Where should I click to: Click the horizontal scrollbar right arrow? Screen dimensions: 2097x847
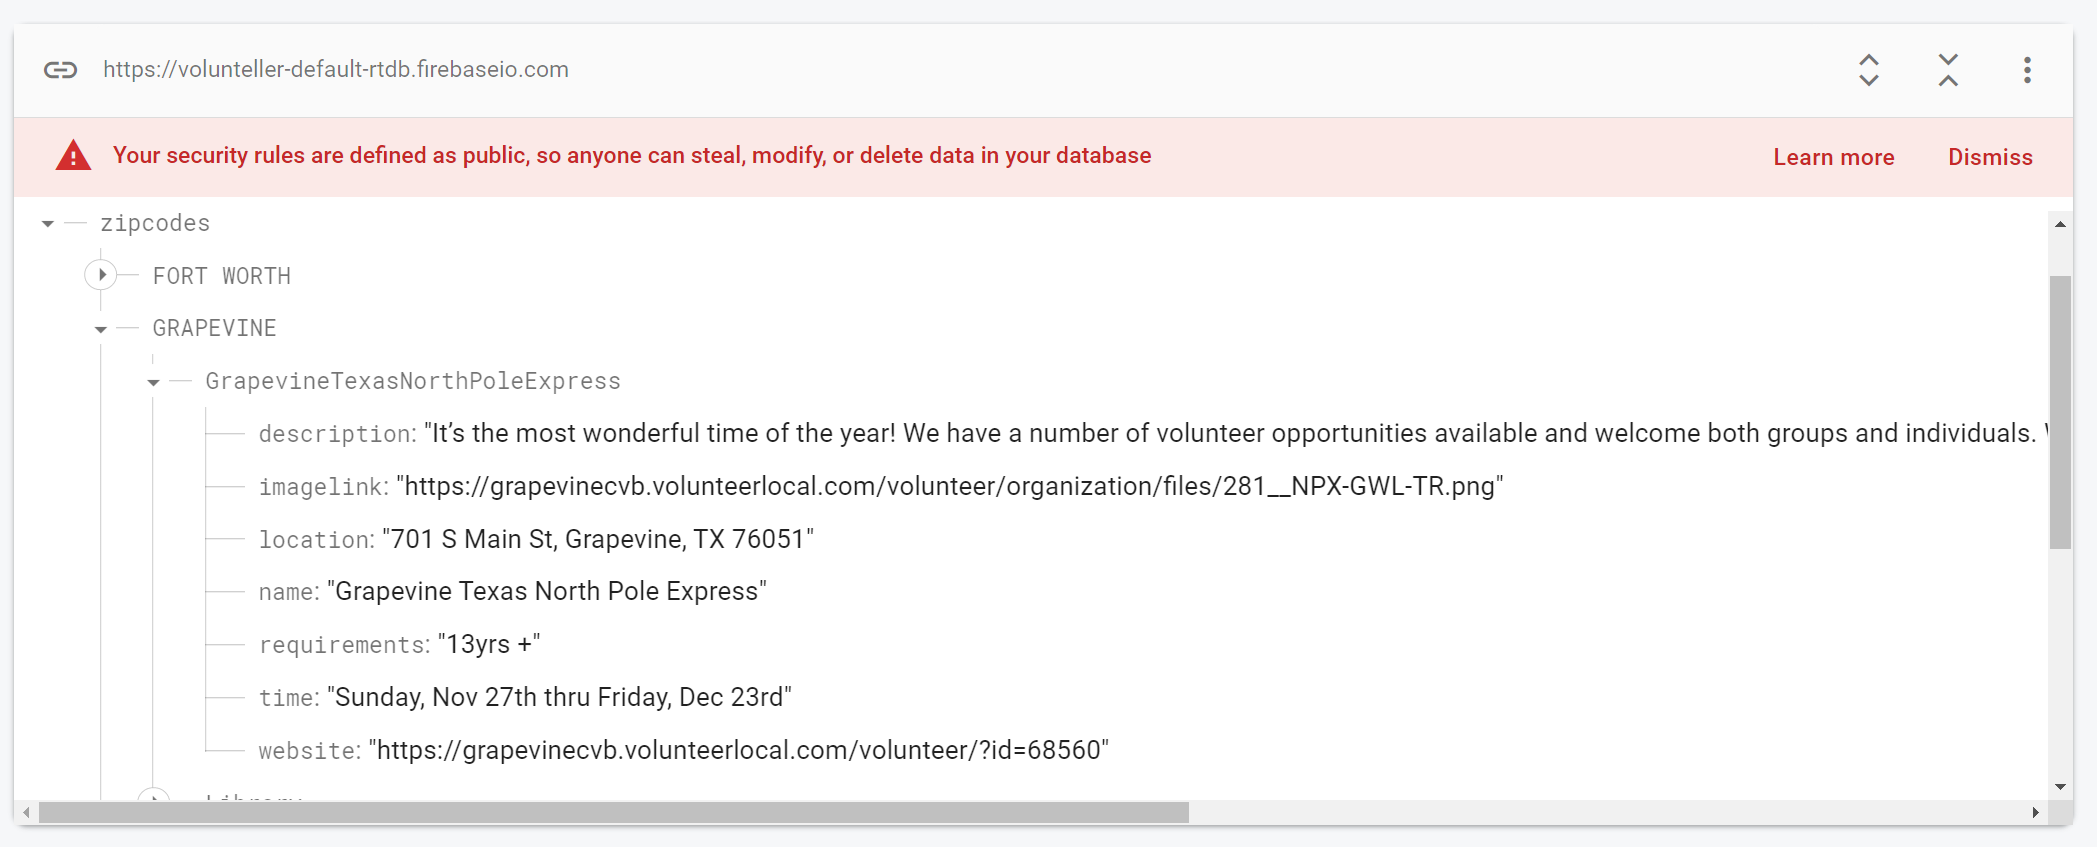[x=2035, y=812]
